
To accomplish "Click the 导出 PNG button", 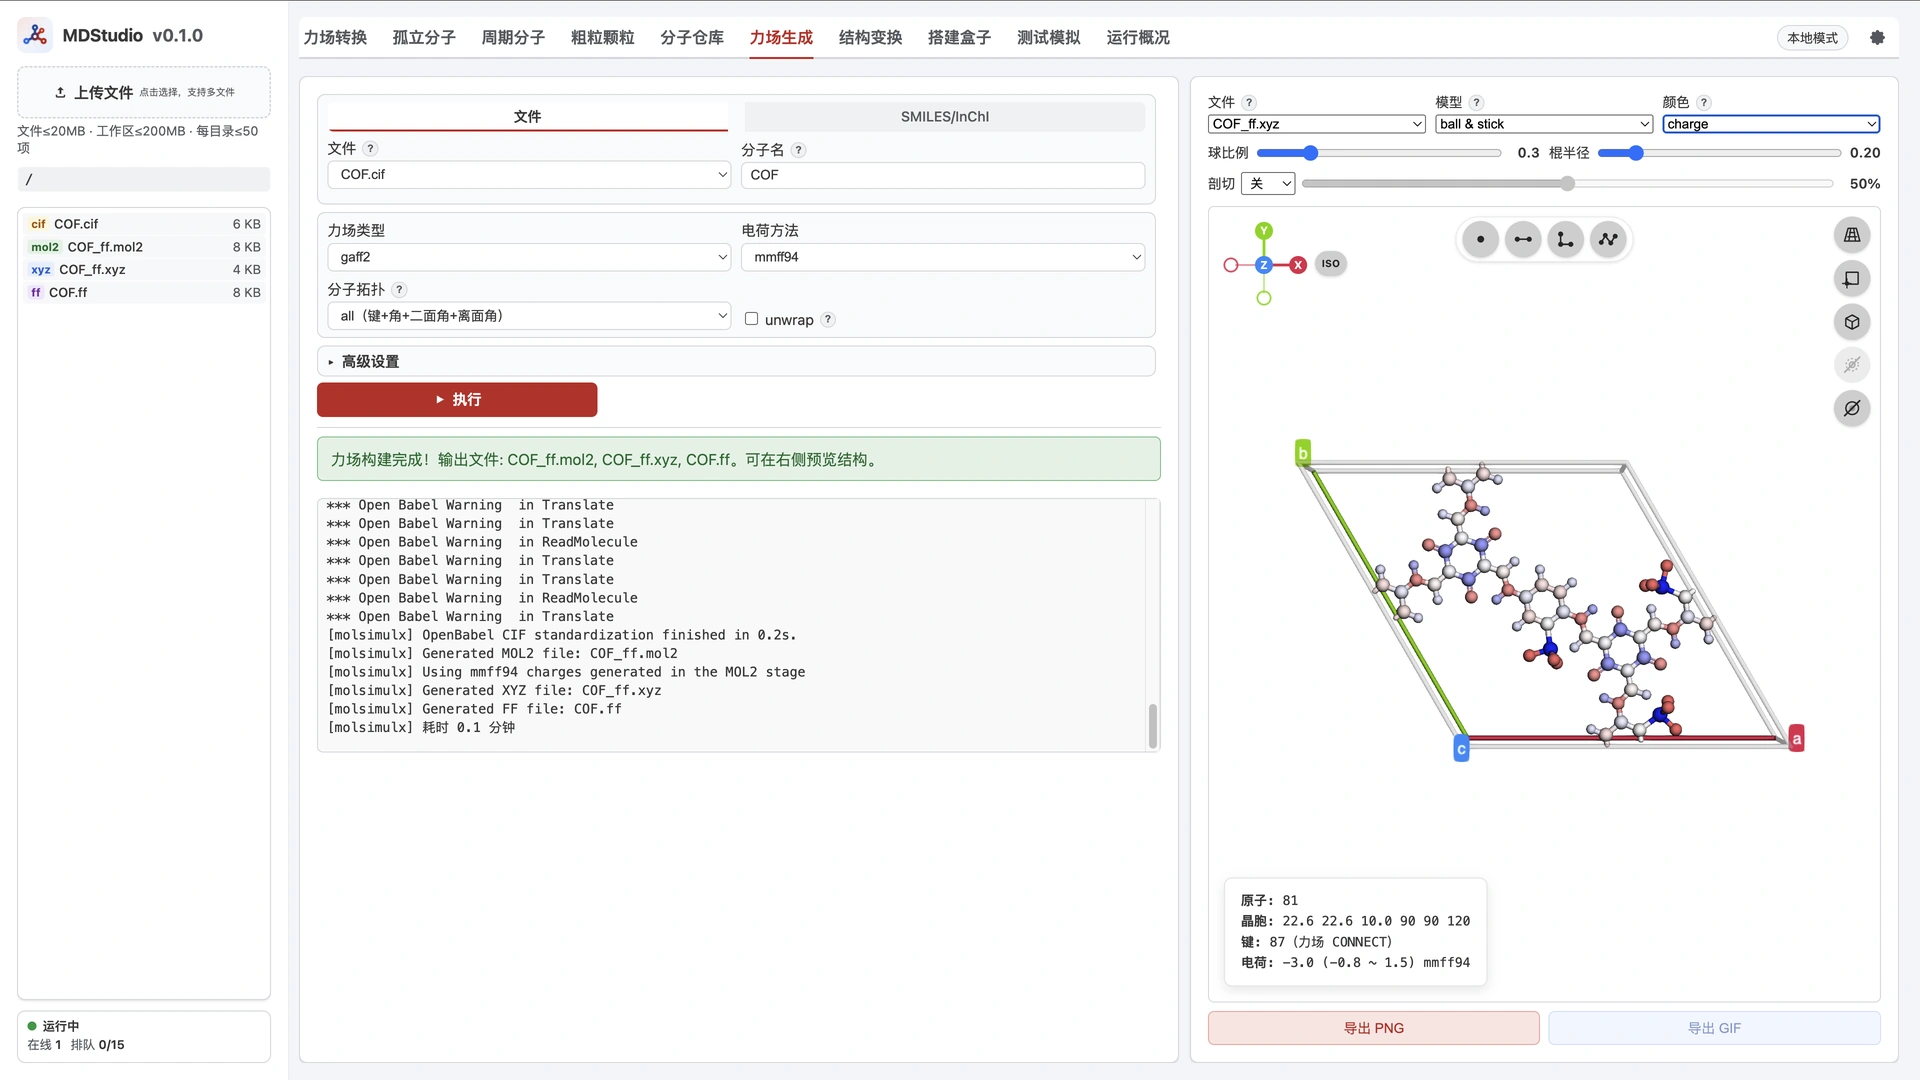I will click(x=1374, y=1028).
